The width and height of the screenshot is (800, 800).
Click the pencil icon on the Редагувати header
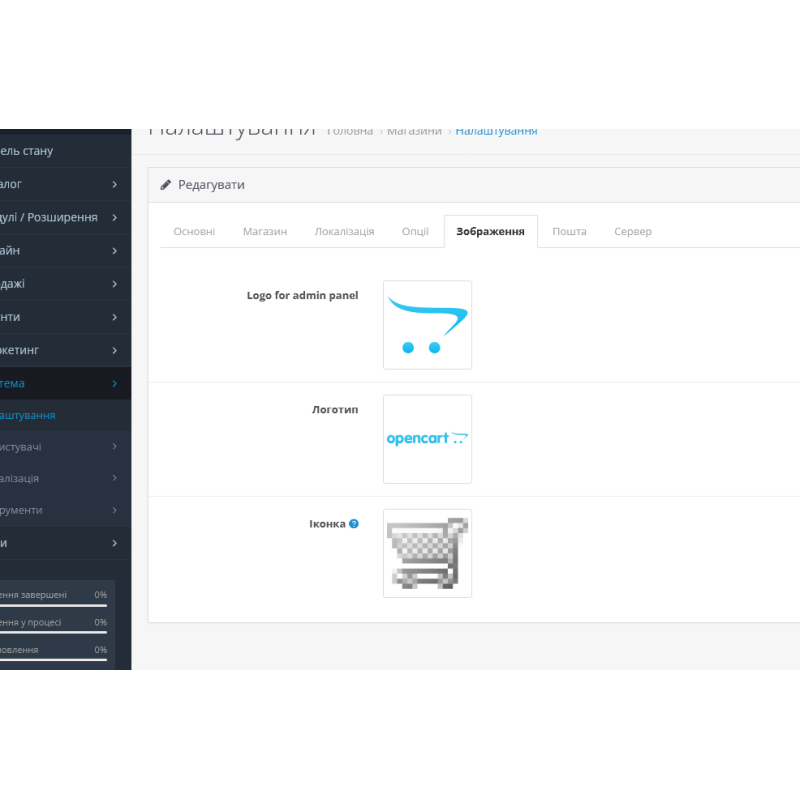click(x=165, y=184)
